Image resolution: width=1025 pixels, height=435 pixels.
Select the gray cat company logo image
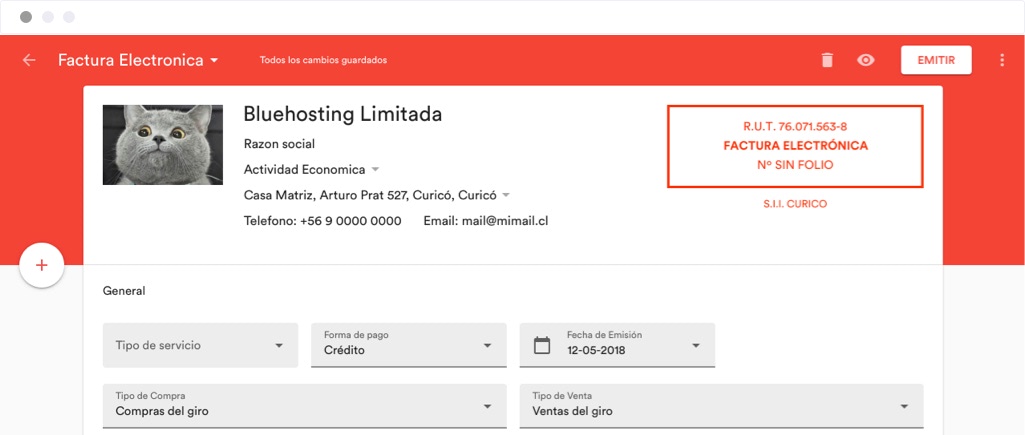pos(163,145)
